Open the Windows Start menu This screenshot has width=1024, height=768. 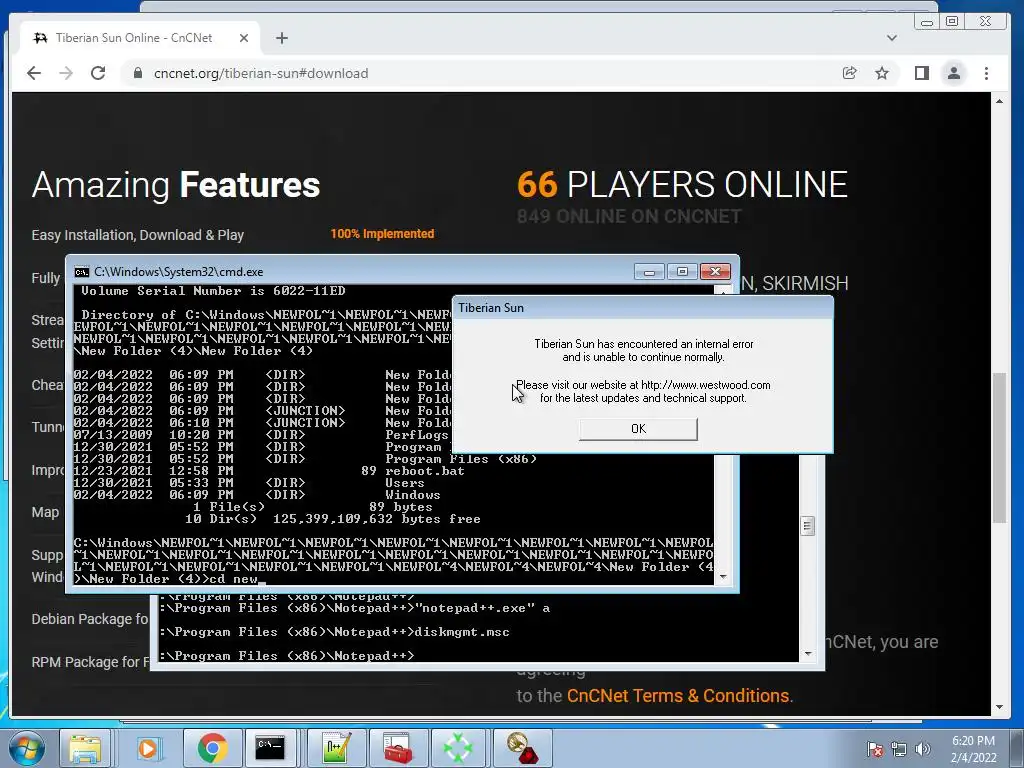click(x=26, y=748)
